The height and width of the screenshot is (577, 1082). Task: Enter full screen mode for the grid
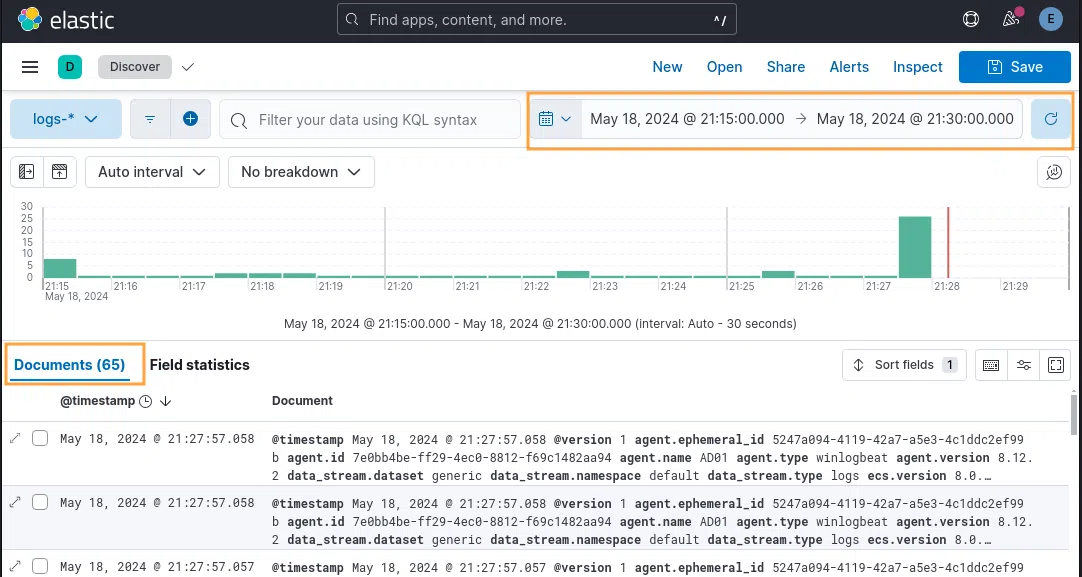click(1056, 365)
